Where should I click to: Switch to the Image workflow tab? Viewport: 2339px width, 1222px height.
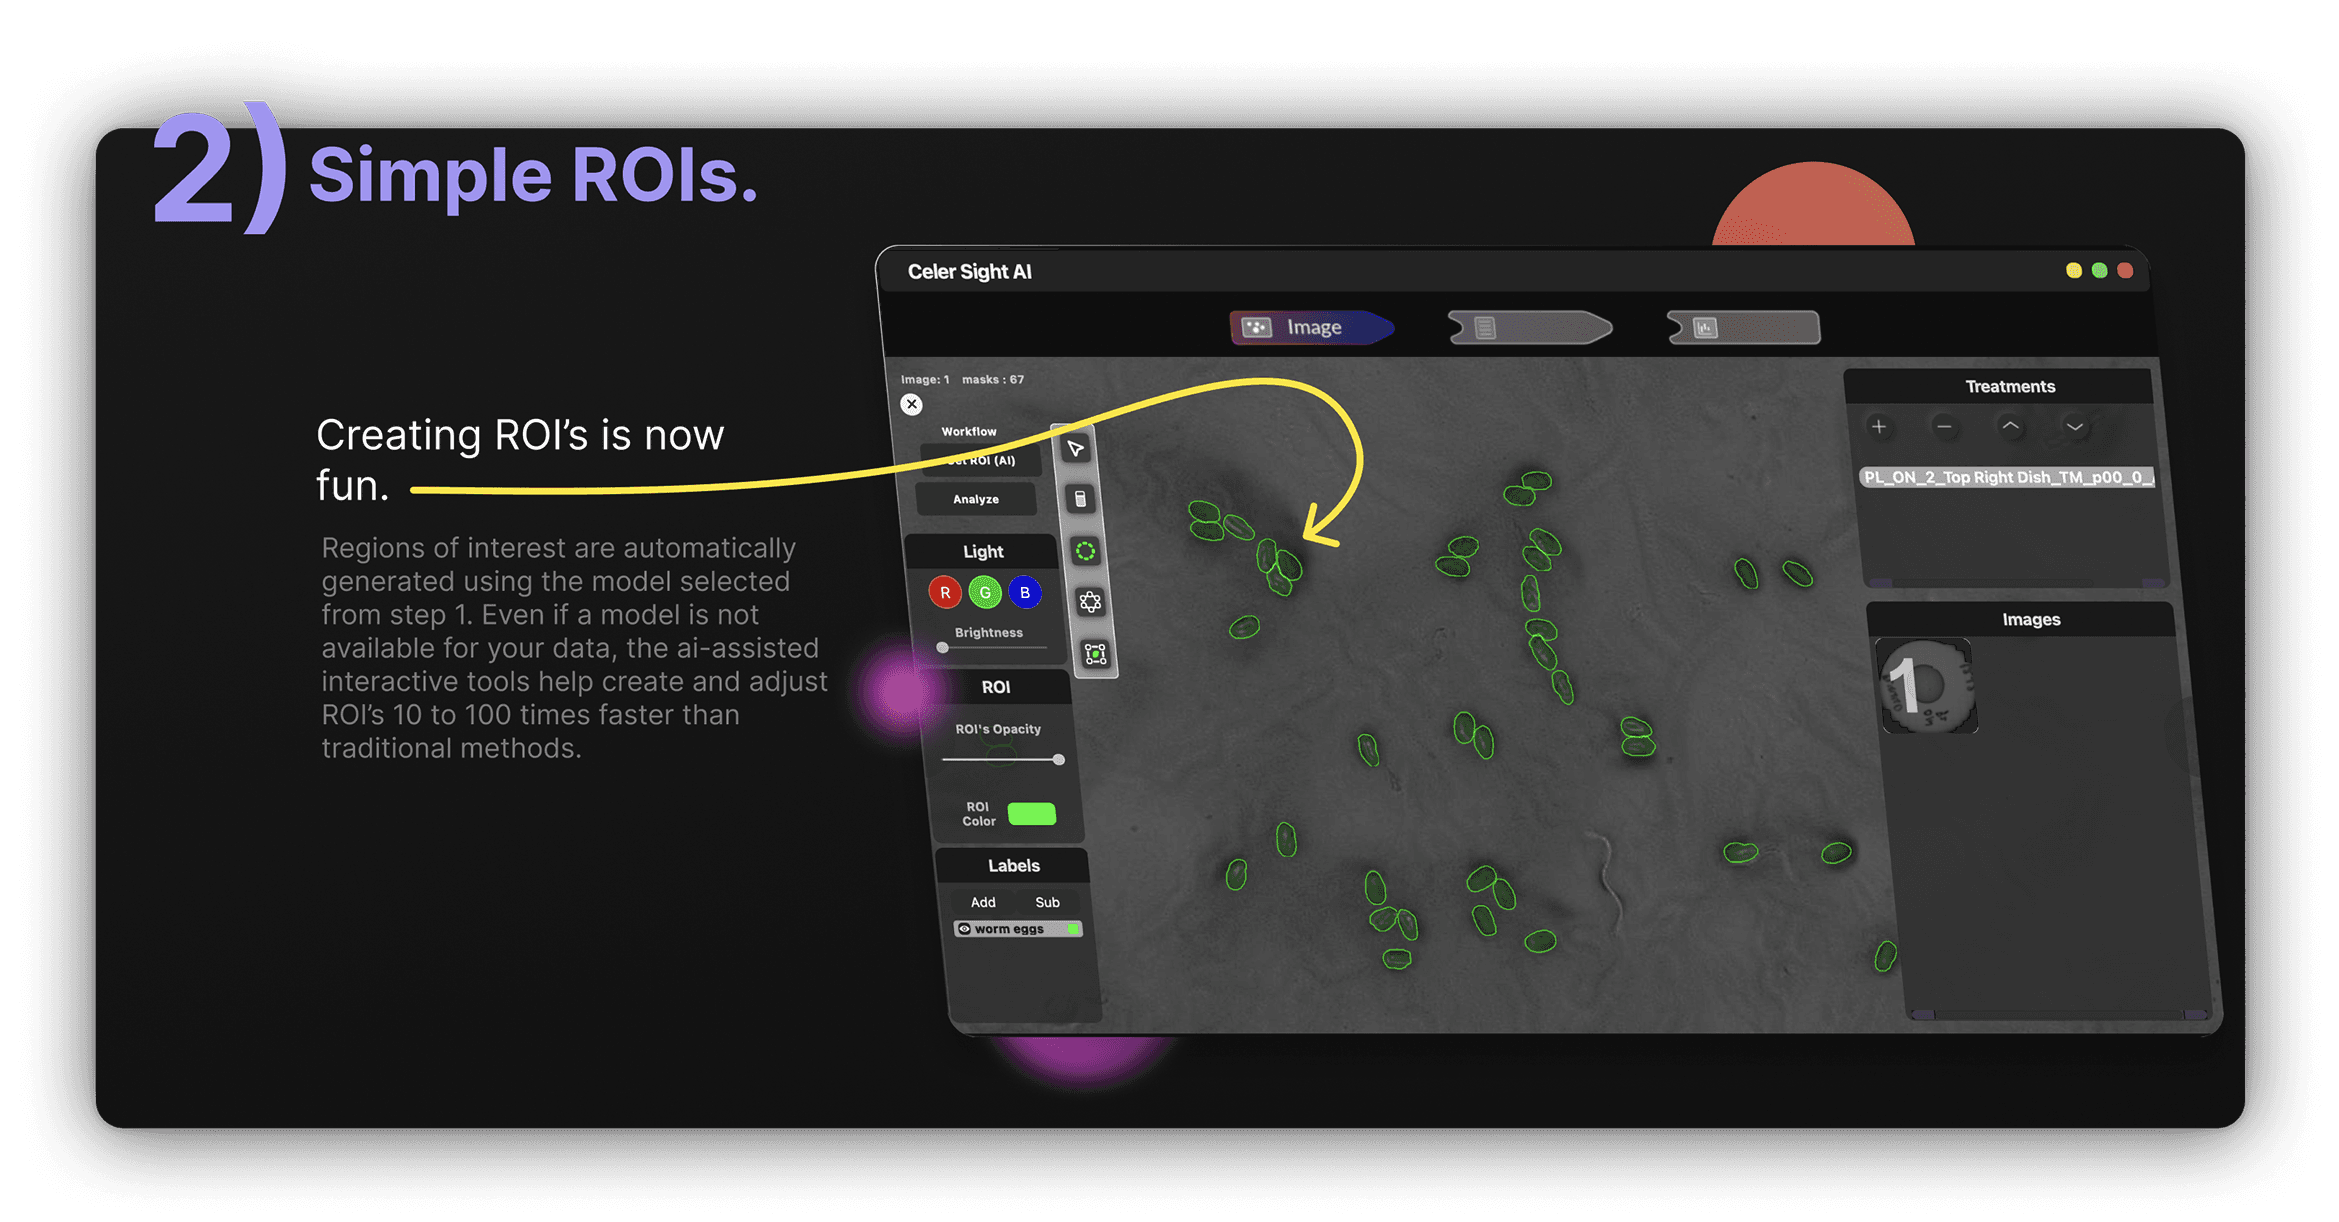[x=1310, y=327]
